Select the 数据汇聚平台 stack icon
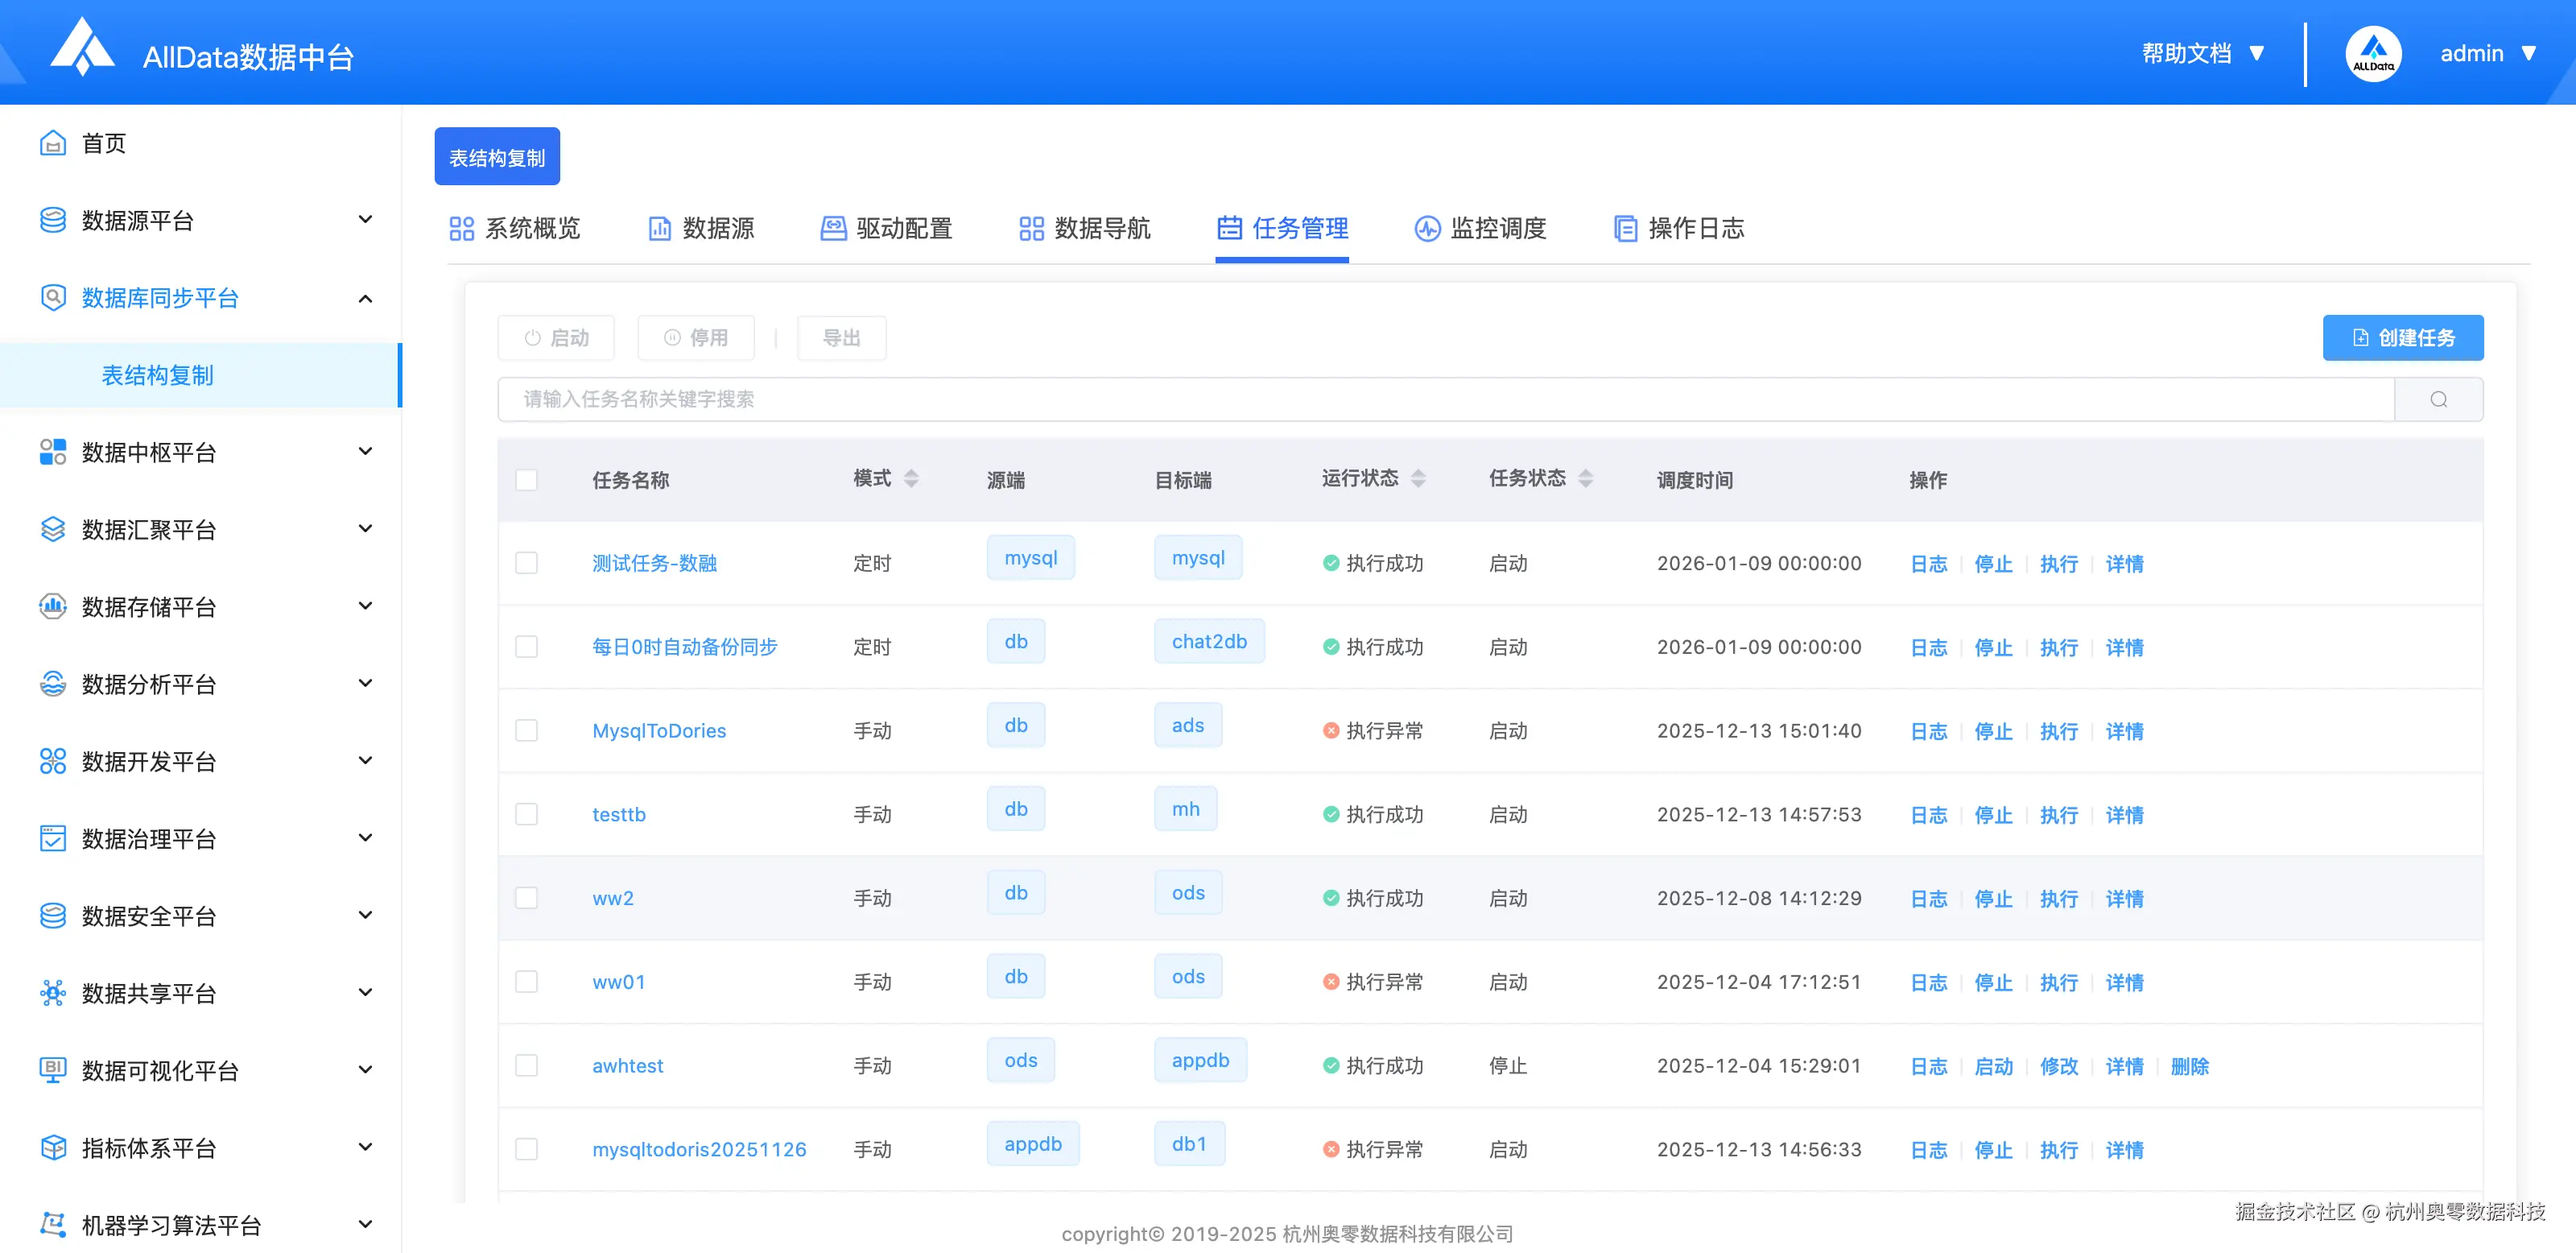 coord(53,529)
